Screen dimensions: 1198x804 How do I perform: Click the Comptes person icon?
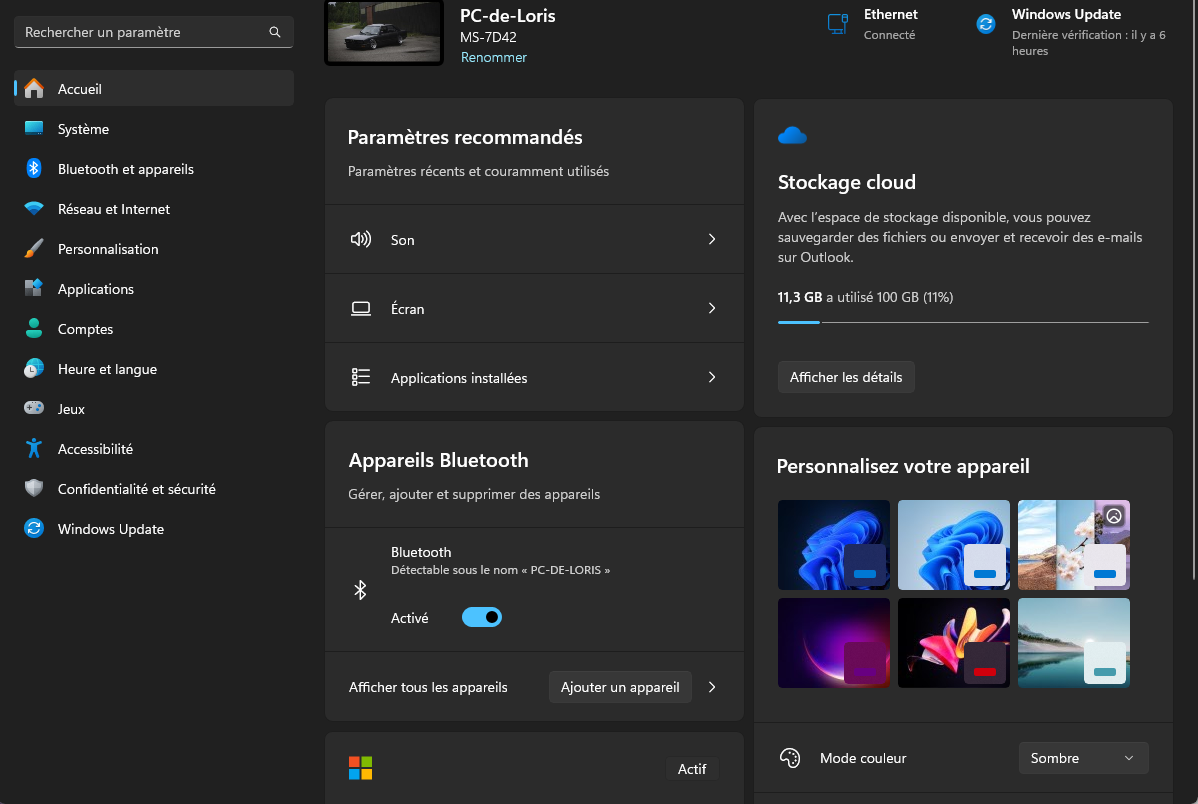34,329
